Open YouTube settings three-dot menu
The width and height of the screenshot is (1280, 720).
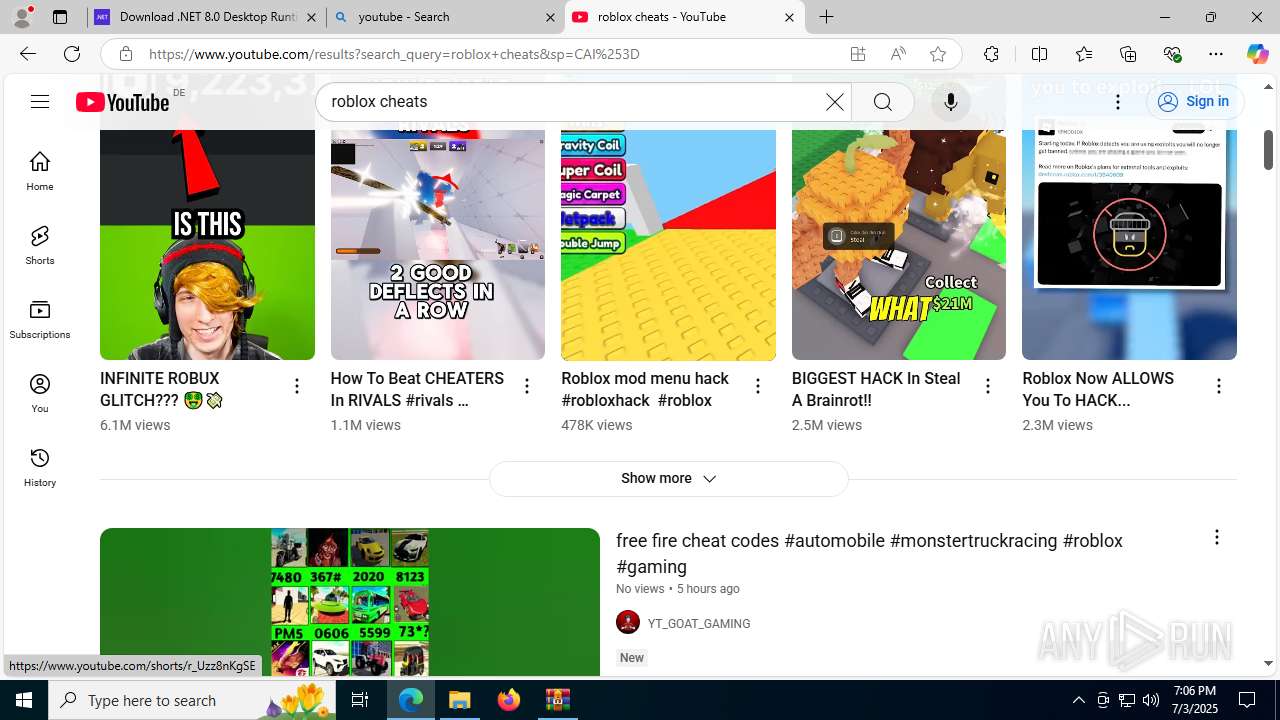(x=1118, y=101)
